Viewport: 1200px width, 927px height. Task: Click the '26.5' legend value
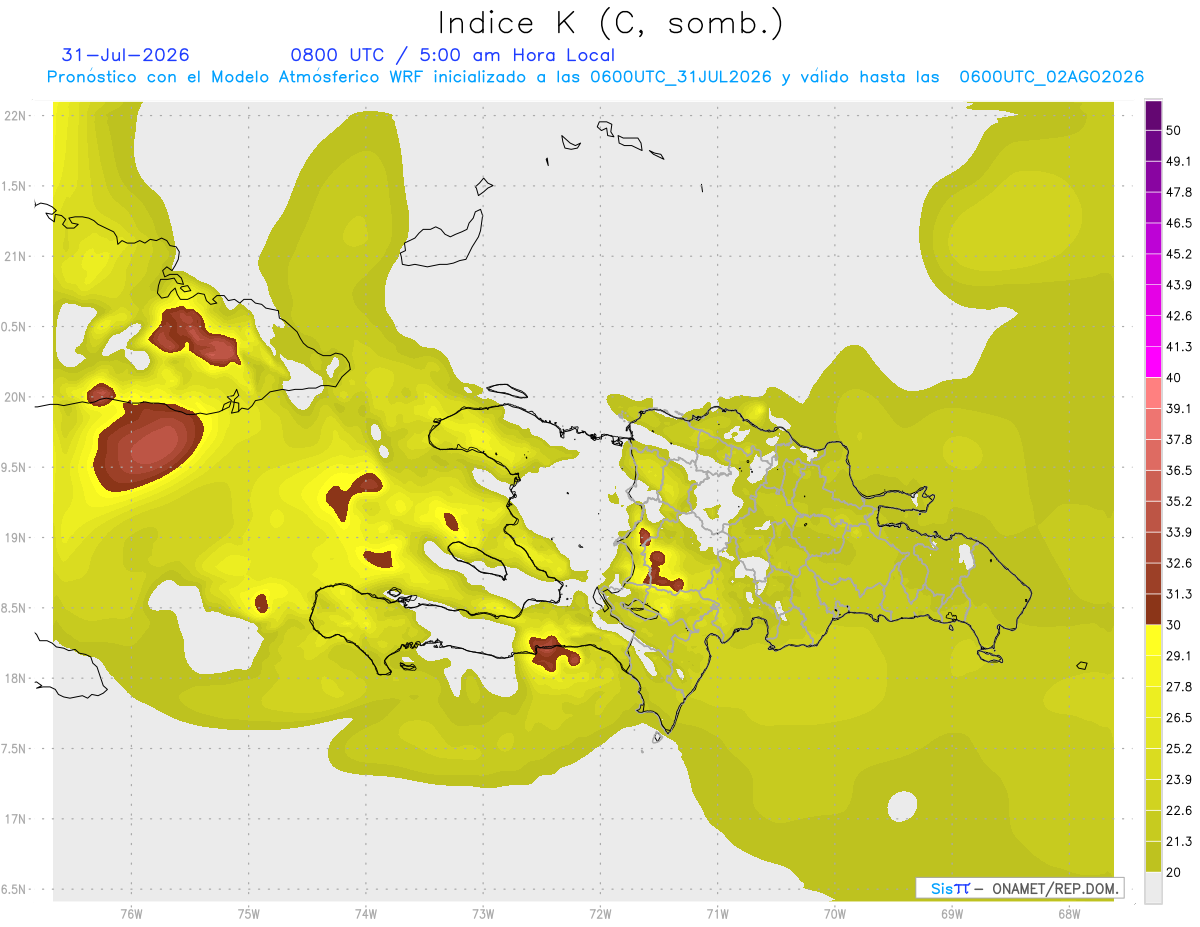[x=1178, y=717]
